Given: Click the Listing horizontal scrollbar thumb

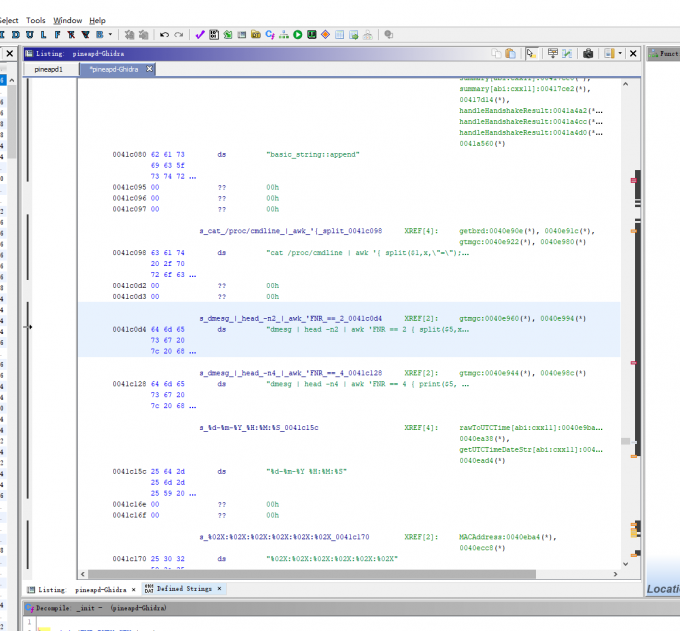Looking at the screenshot, I should coord(312,574).
